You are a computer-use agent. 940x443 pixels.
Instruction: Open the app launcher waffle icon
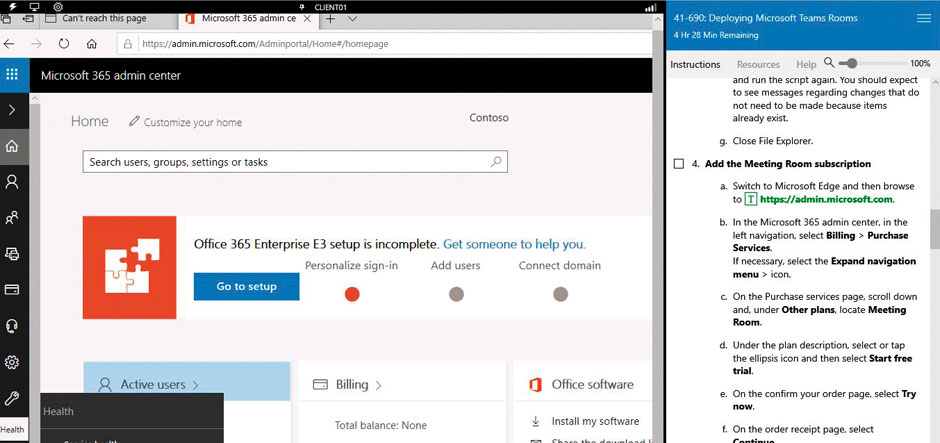(12, 74)
